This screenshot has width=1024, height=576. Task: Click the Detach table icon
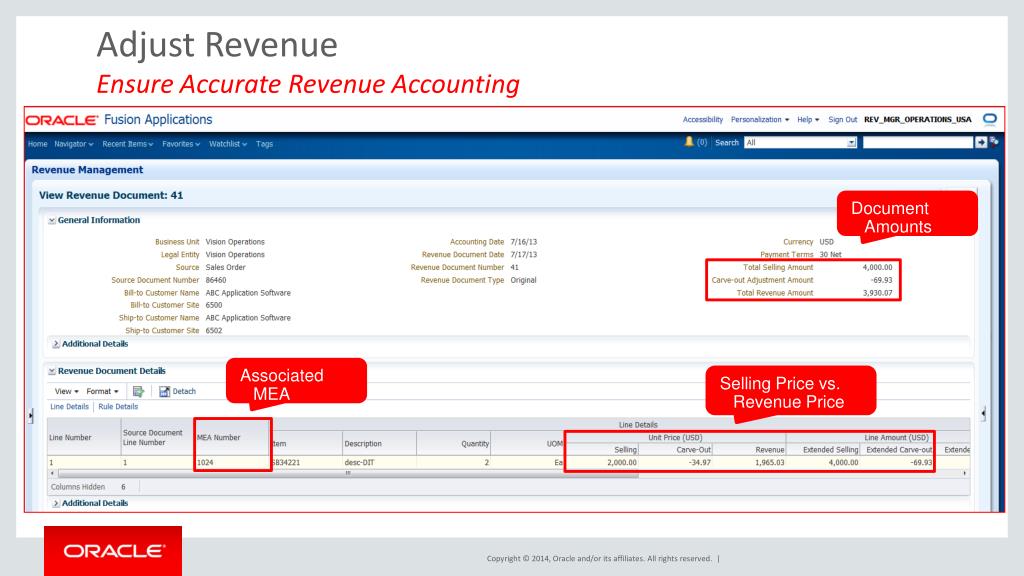click(x=165, y=391)
